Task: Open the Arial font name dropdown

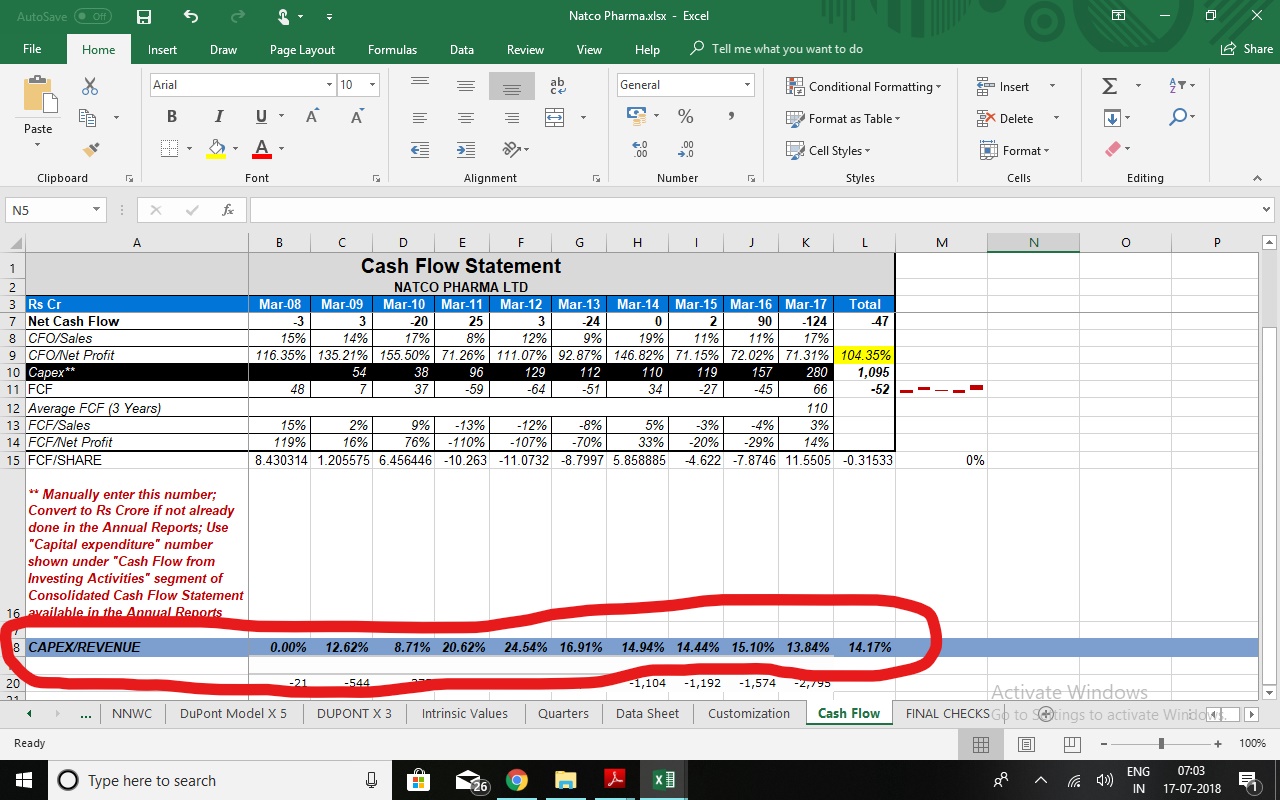Action: pos(329,85)
